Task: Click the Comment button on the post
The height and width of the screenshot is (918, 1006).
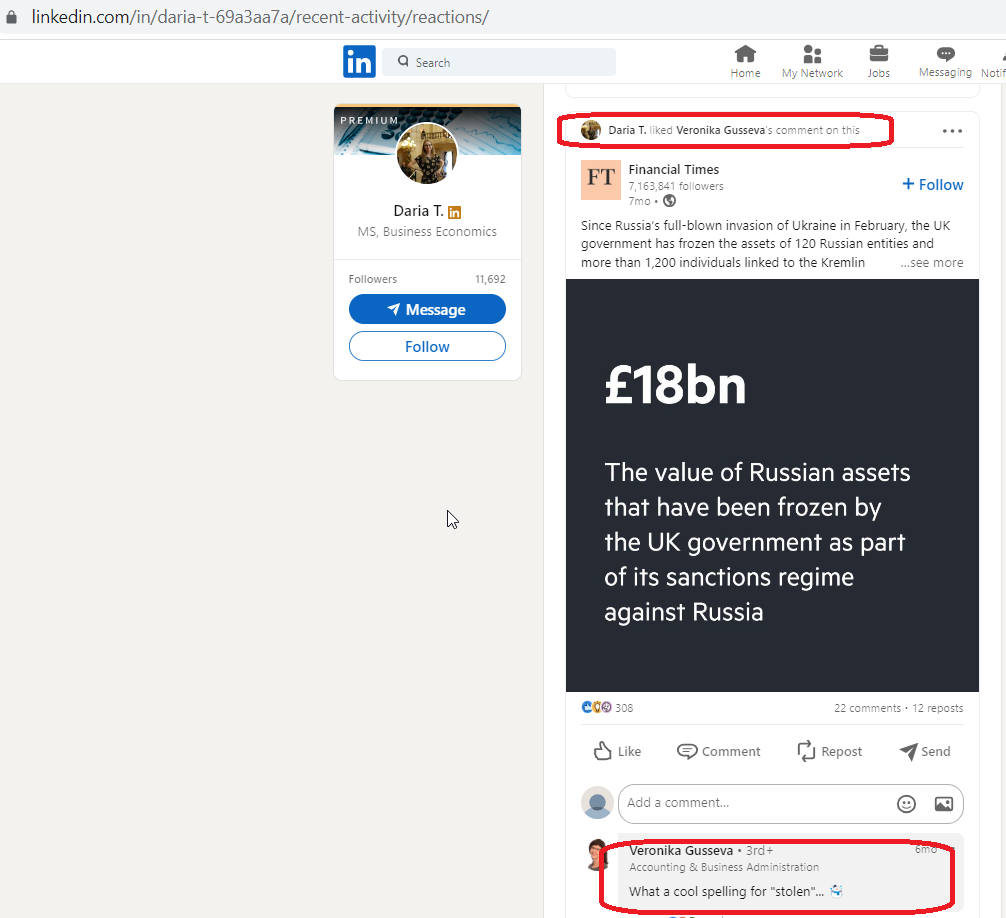Action: (719, 751)
